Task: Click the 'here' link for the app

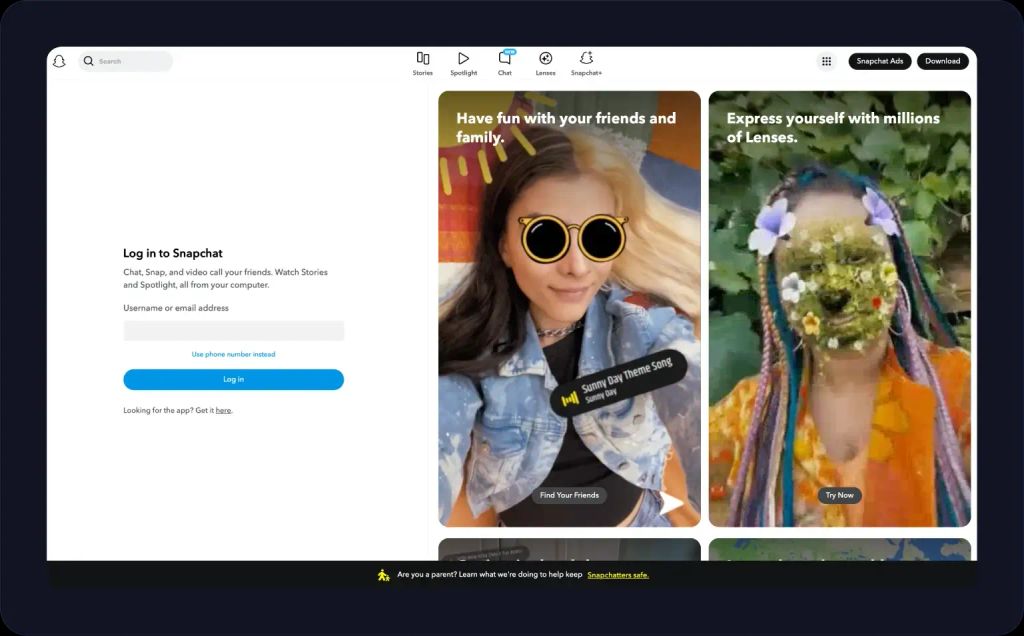Action: coord(223,410)
